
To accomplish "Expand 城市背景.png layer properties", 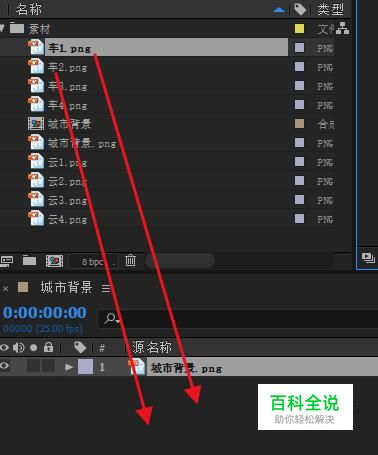I will click(x=69, y=367).
